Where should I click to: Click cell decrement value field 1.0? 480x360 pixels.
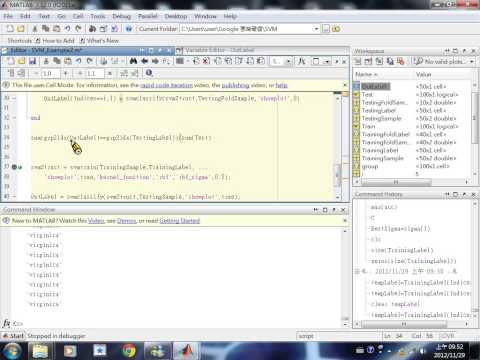pyautogui.click(x=51, y=73)
